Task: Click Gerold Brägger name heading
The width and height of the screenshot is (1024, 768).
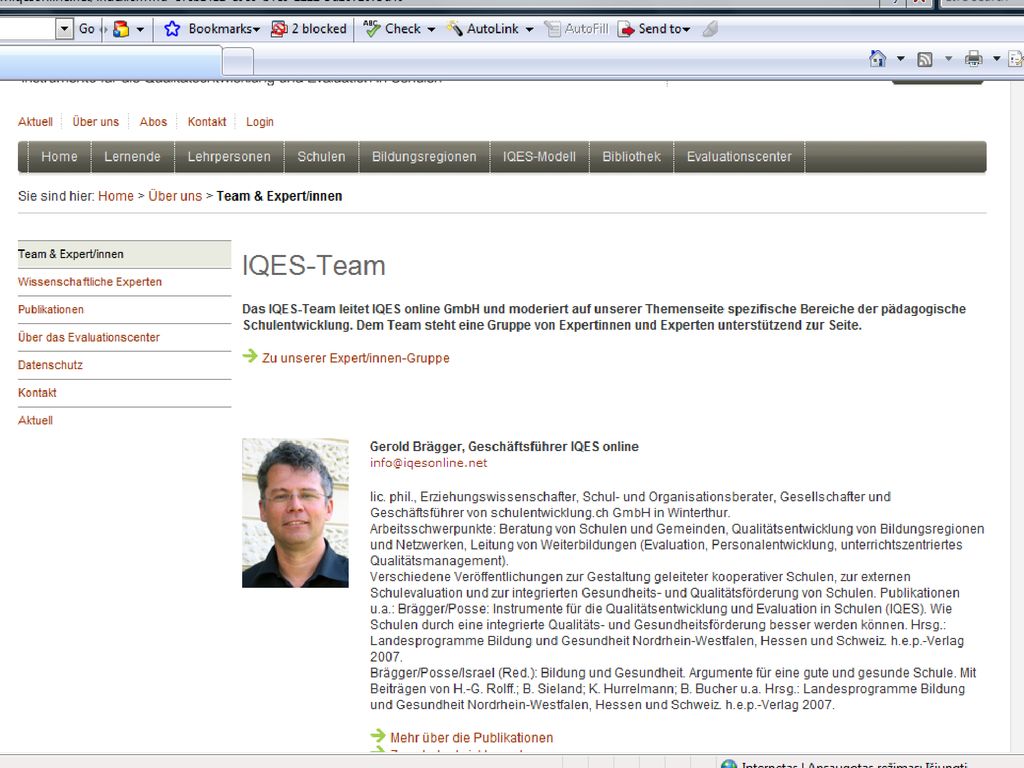Action: [x=504, y=447]
